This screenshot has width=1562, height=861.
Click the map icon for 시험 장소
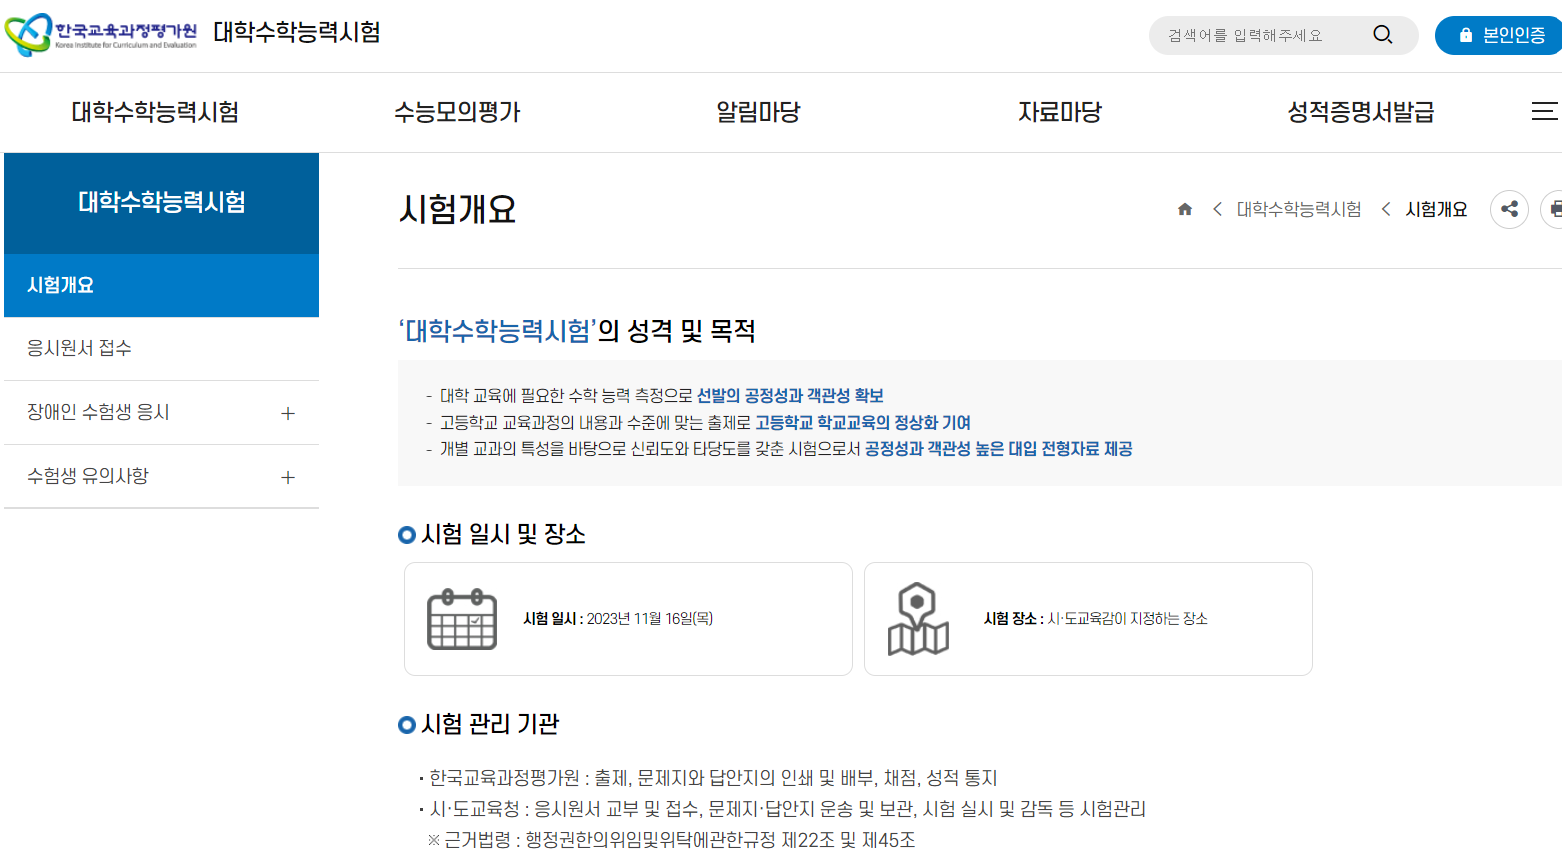pyautogui.click(x=918, y=618)
